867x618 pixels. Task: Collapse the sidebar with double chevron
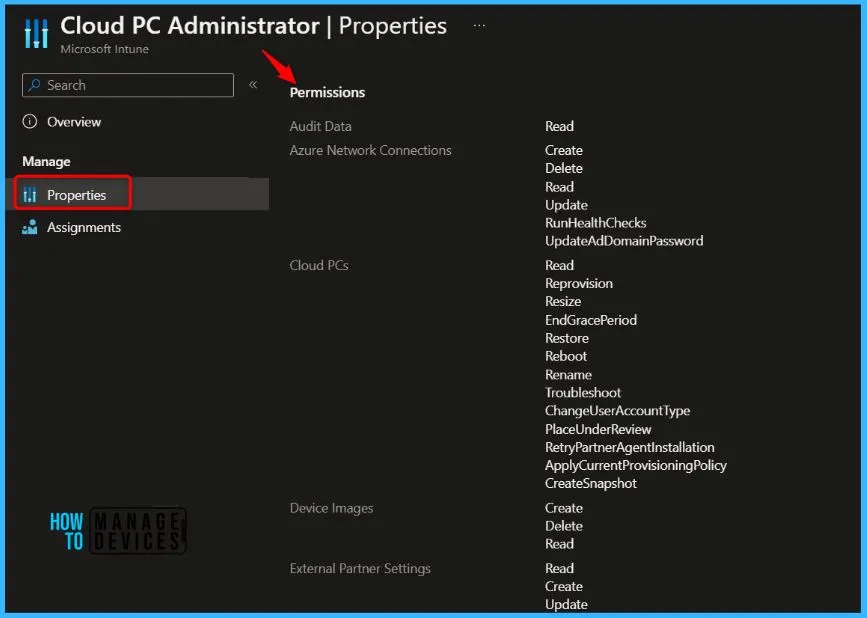(253, 85)
